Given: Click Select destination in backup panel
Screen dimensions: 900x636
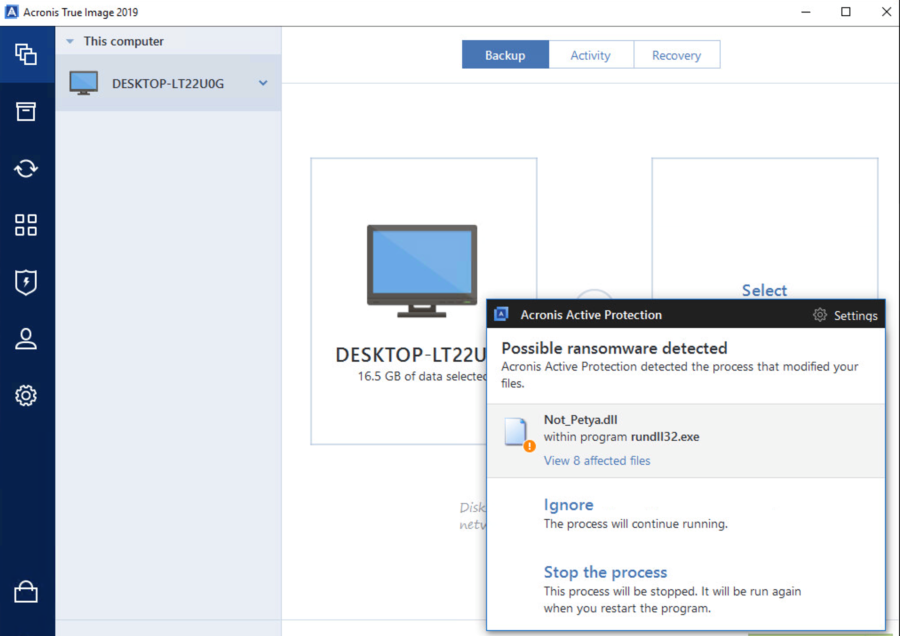Looking at the screenshot, I should (764, 290).
